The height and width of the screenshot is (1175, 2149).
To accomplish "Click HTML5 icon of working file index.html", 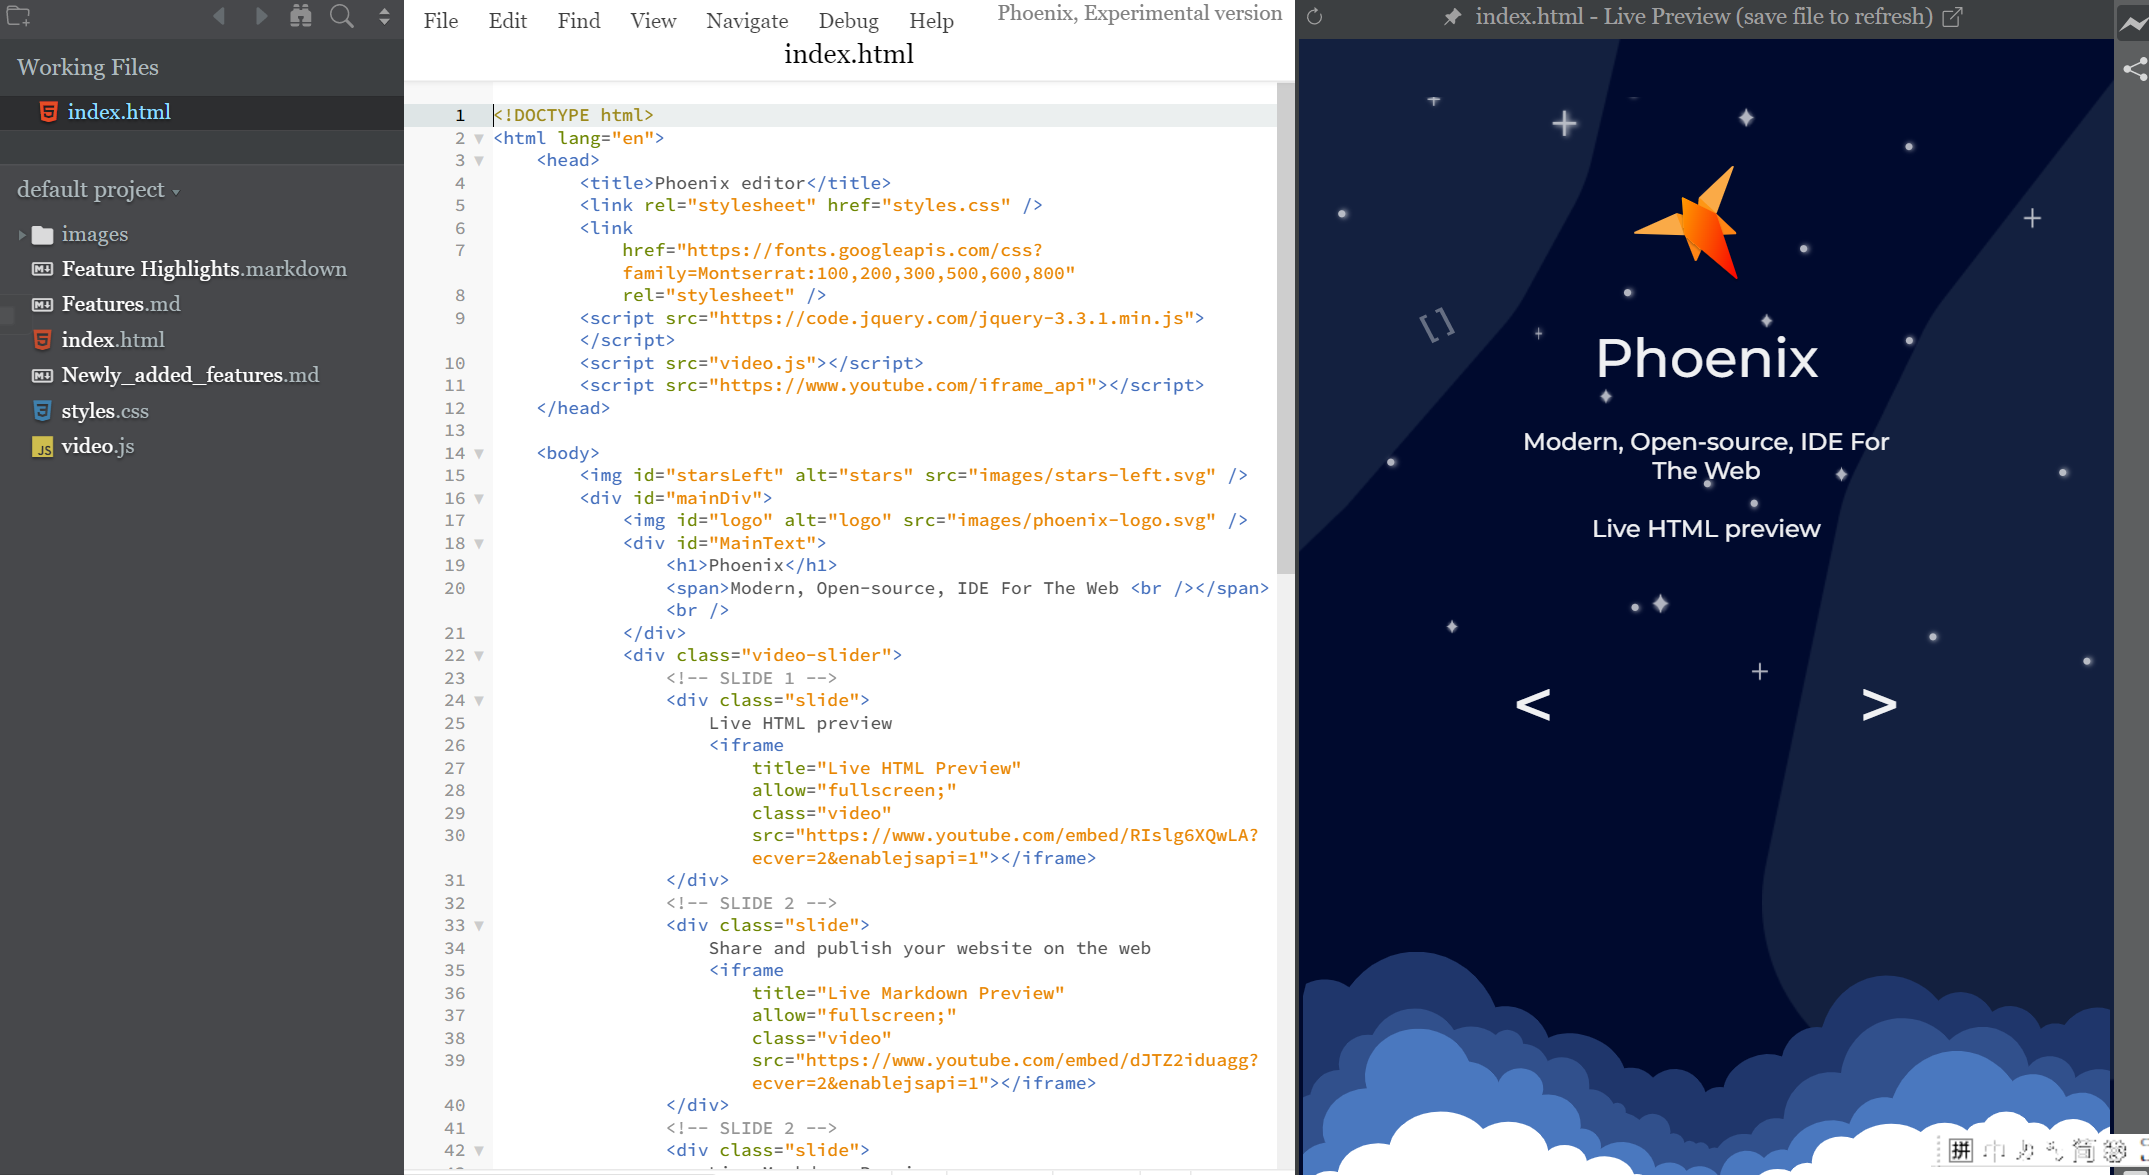I will (47, 112).
